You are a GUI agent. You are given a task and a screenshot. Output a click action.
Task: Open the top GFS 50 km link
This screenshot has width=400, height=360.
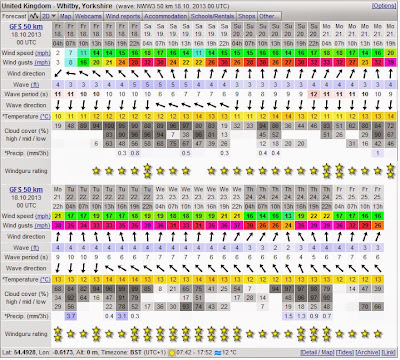[x=26, y=26]
